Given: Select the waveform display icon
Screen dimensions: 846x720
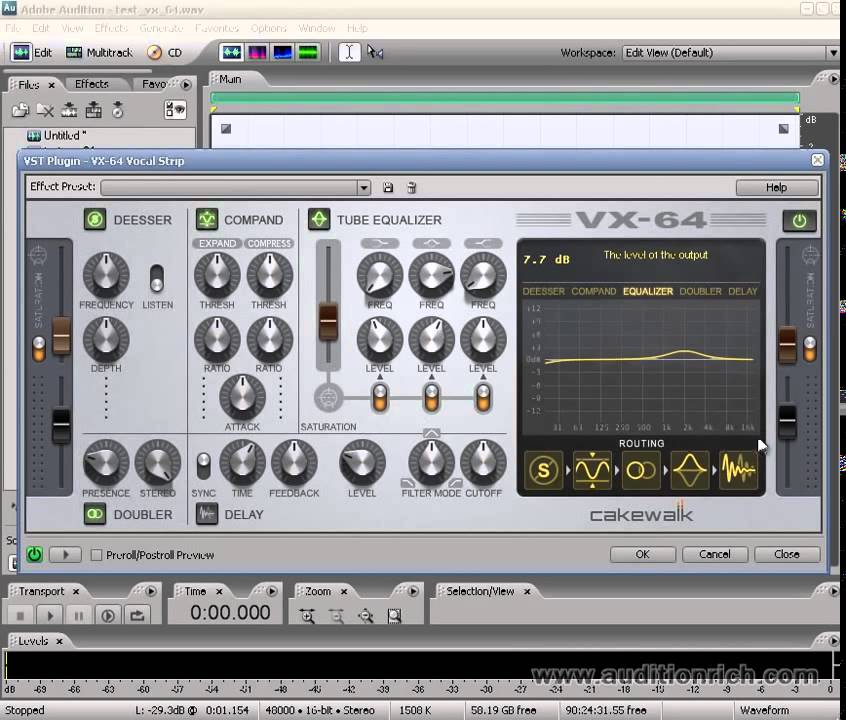Looking at the screenshot, I should pos(231,52).
